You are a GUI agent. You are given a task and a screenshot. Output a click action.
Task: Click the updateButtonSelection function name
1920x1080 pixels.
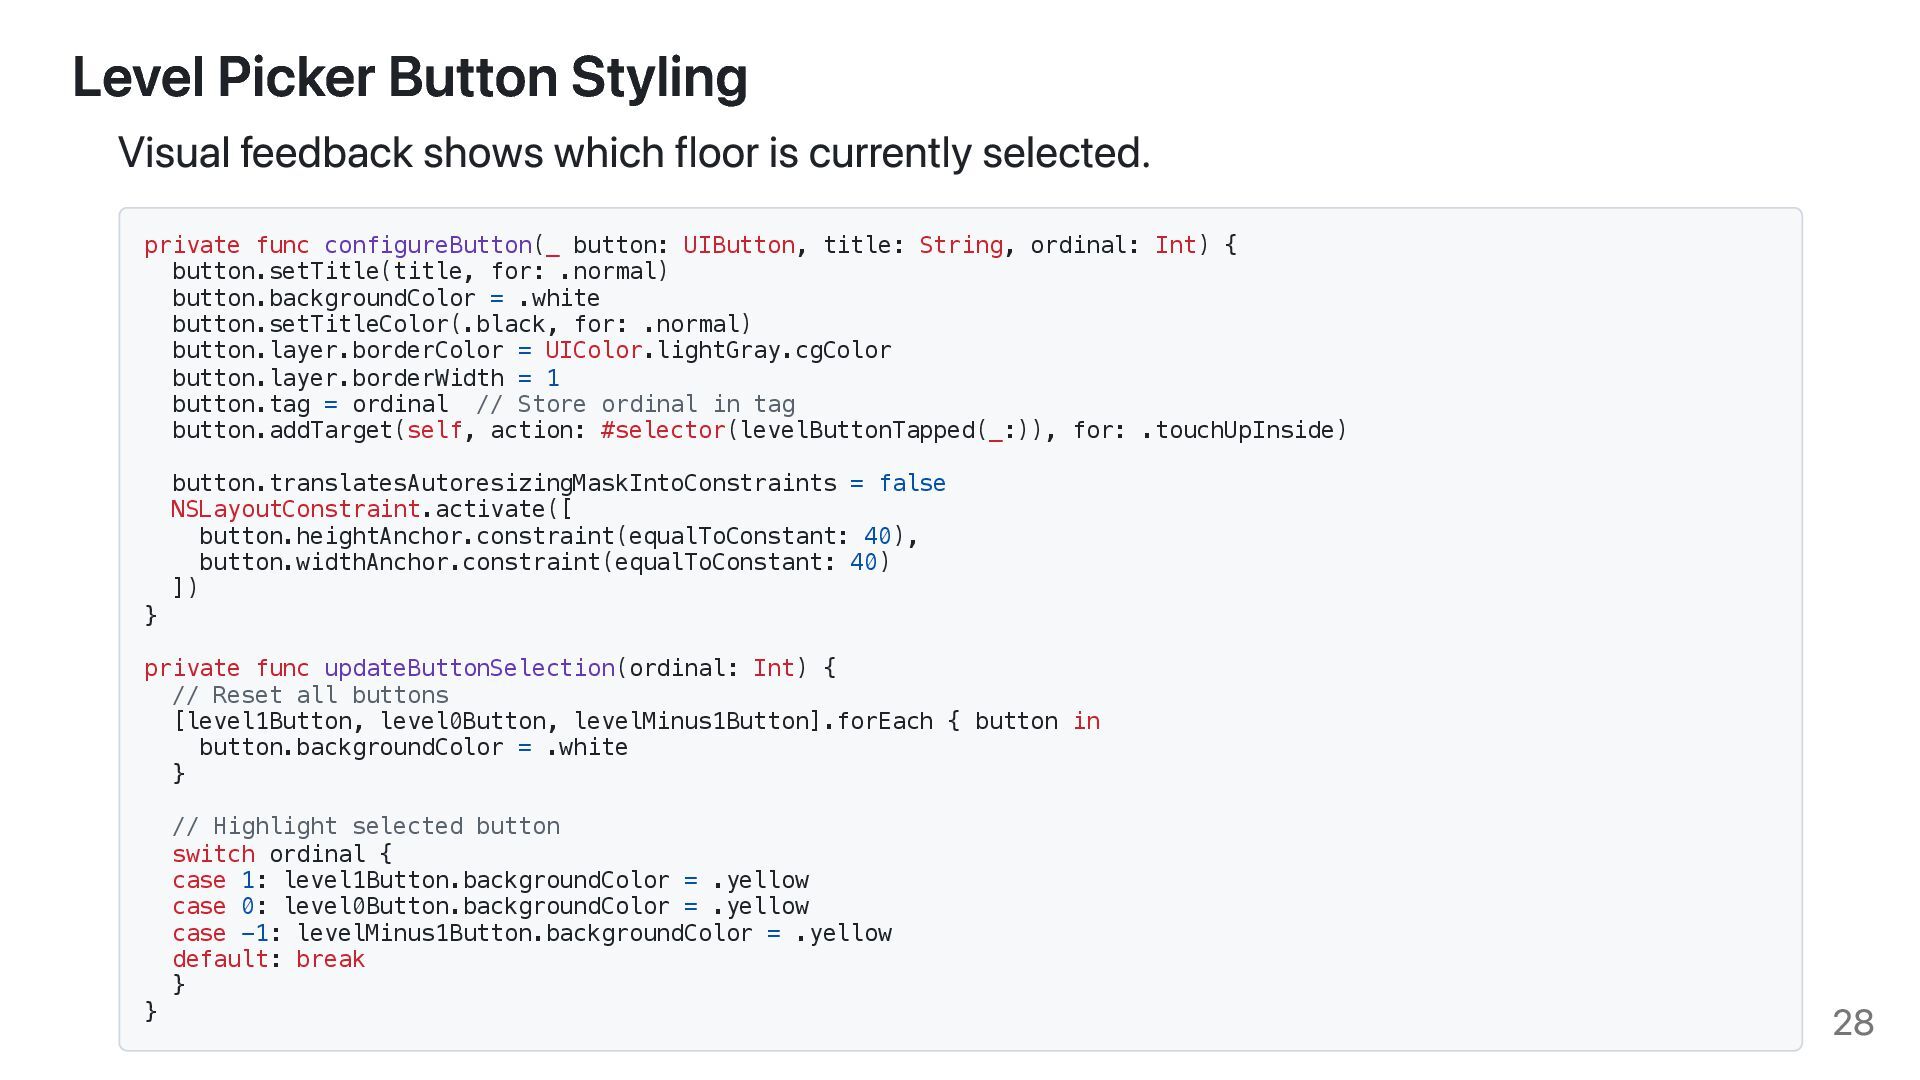point(469,668)
